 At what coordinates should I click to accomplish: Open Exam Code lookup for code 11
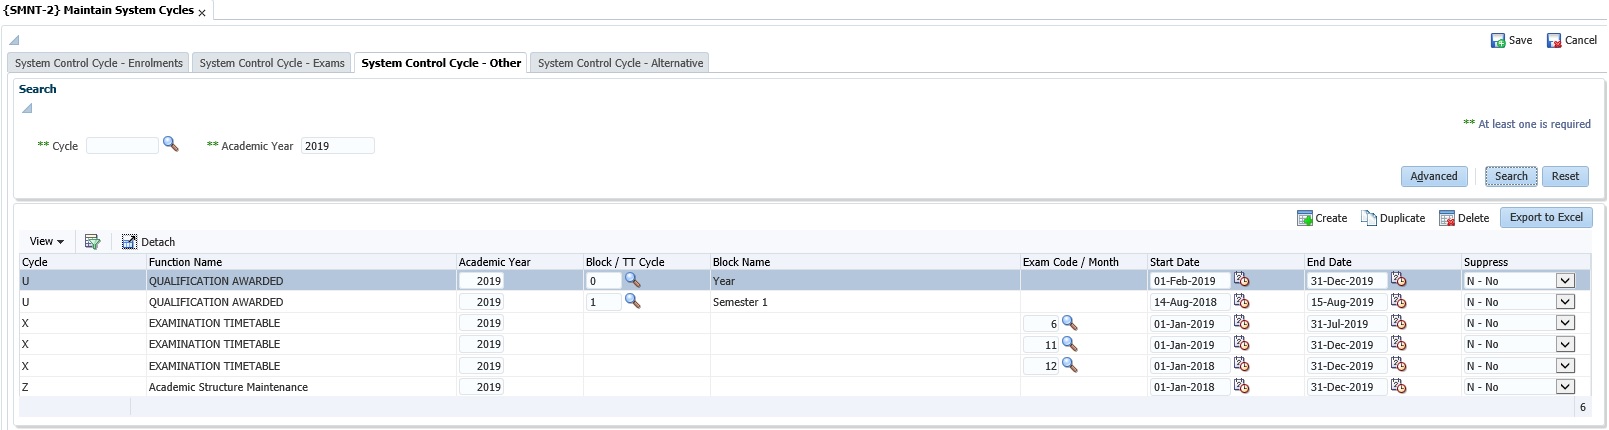pyautogui.click(x=1069, y=344)
